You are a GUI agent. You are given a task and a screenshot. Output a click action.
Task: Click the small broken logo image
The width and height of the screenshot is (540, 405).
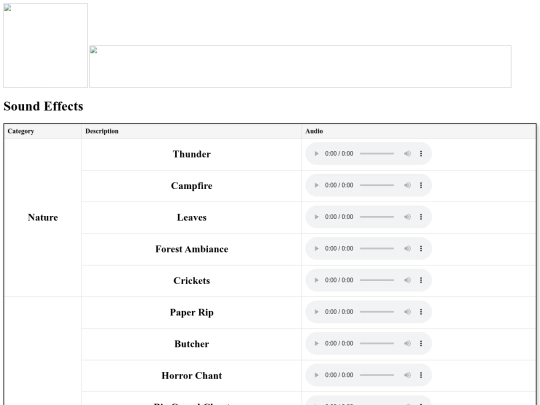45,45
